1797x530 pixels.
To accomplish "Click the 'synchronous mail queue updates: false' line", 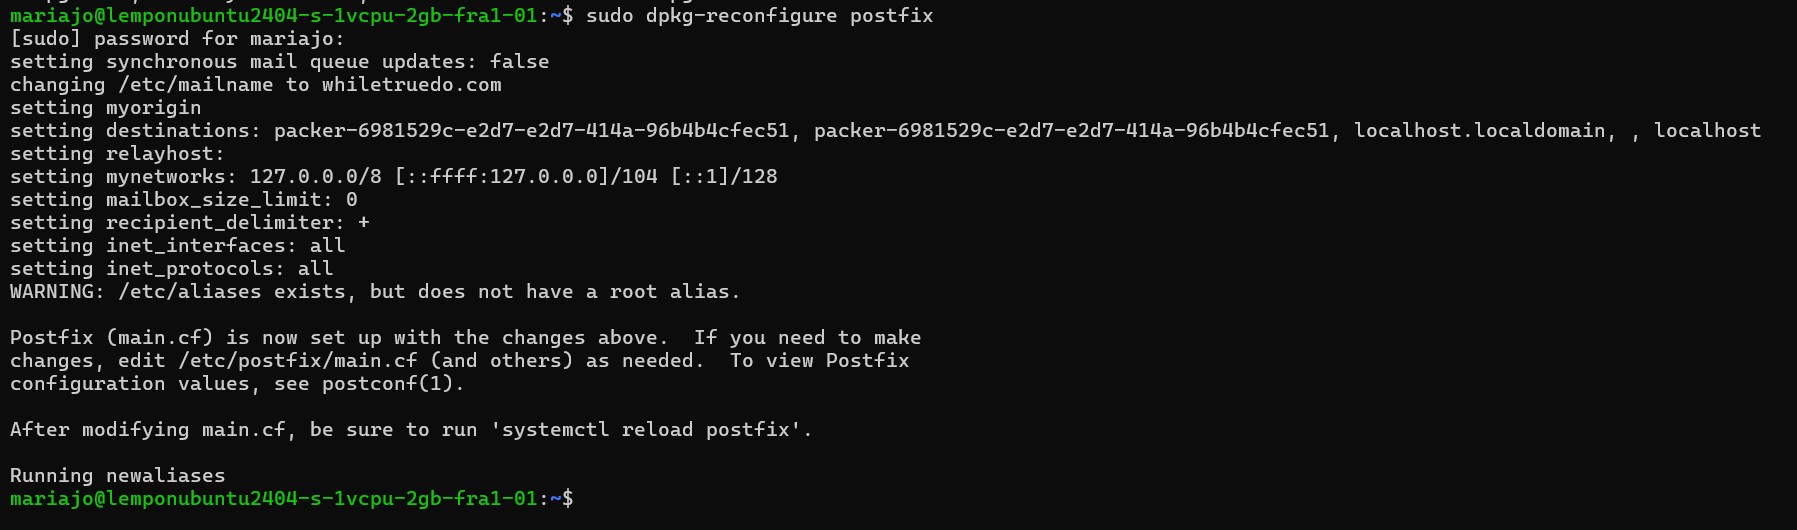I will 327,61.
